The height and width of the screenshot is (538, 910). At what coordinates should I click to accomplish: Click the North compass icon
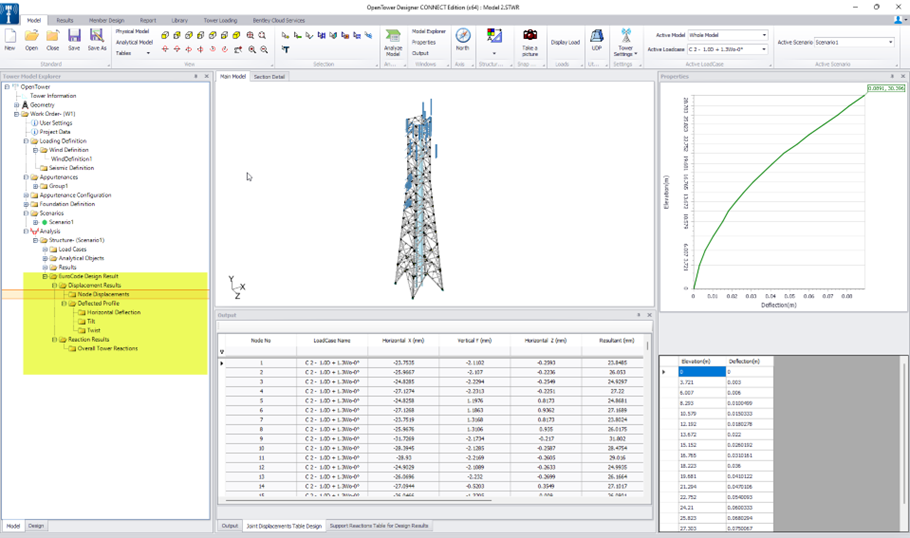(x=462, y=38)
